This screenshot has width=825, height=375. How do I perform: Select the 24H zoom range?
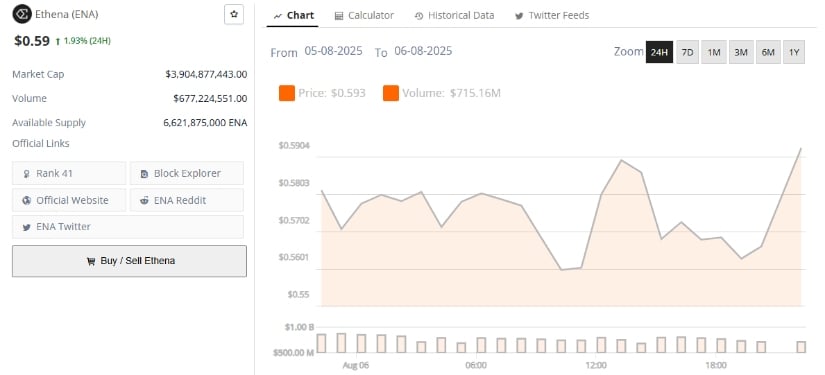tap(659, 52)
